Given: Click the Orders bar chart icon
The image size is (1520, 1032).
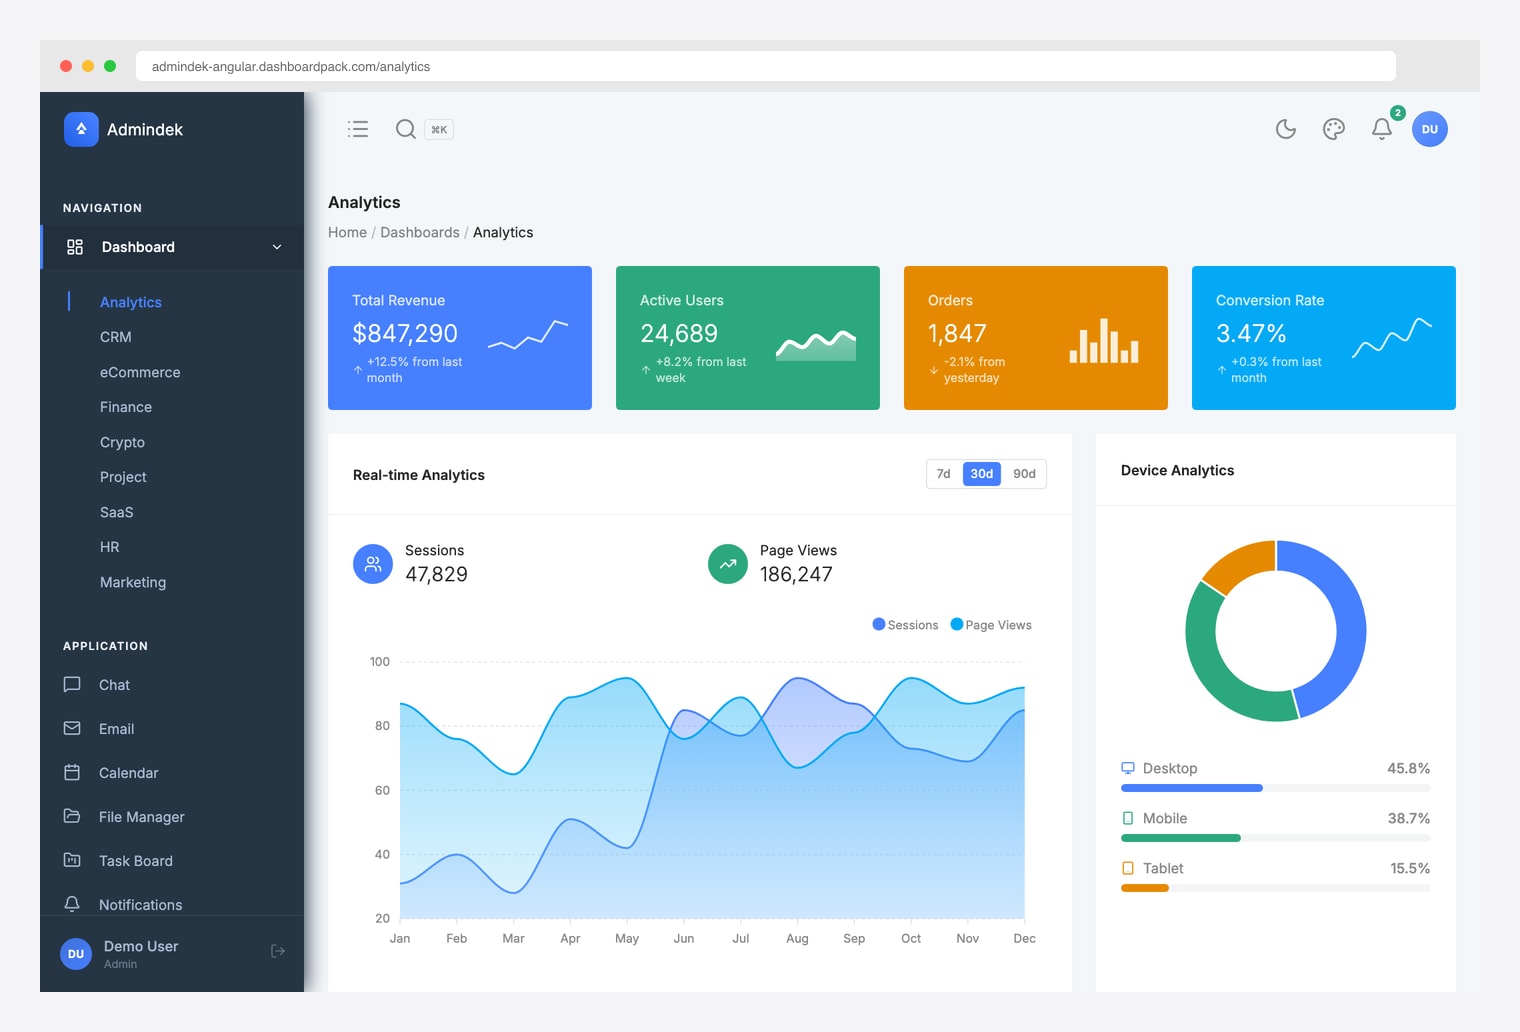Looking at the screenshot, I should click(x=1104, y=341).
